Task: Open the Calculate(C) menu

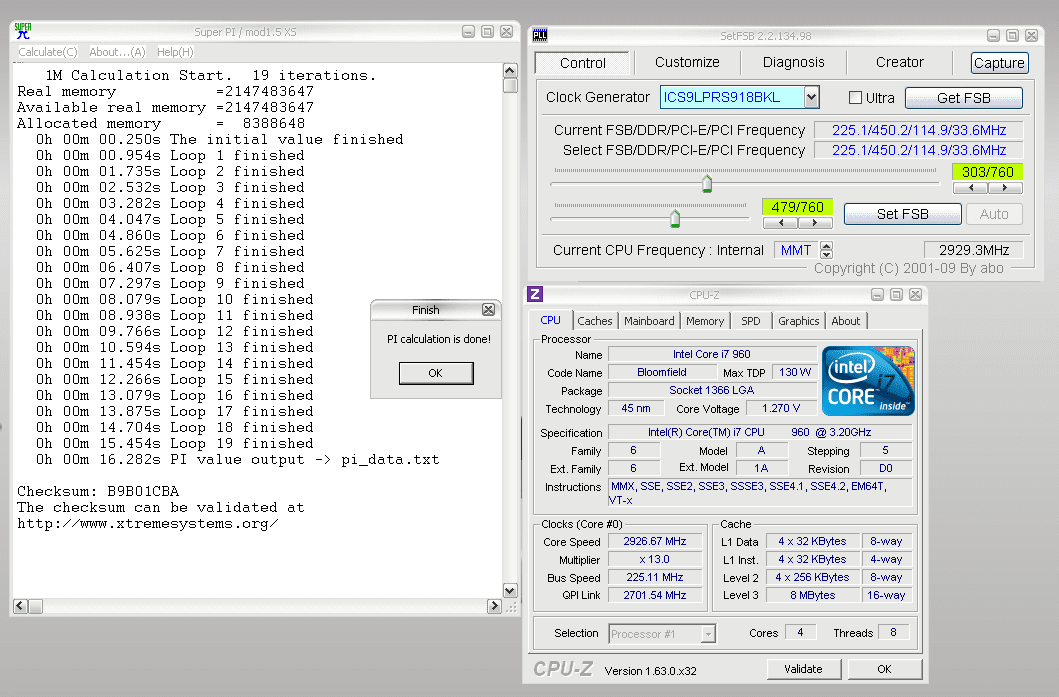Action: pyautogui.click(x=47, y=52)
